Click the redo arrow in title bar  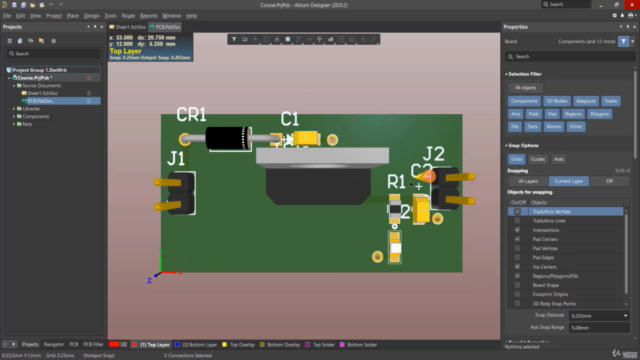coord(61,5)
